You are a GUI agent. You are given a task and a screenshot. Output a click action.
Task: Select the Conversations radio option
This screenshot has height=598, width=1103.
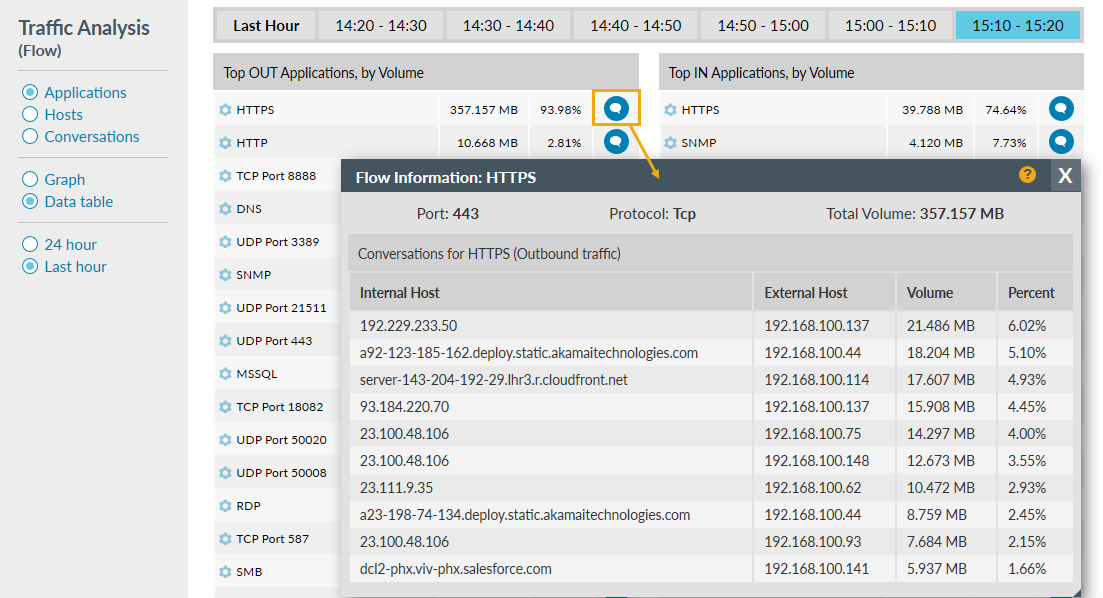point(30,137)
